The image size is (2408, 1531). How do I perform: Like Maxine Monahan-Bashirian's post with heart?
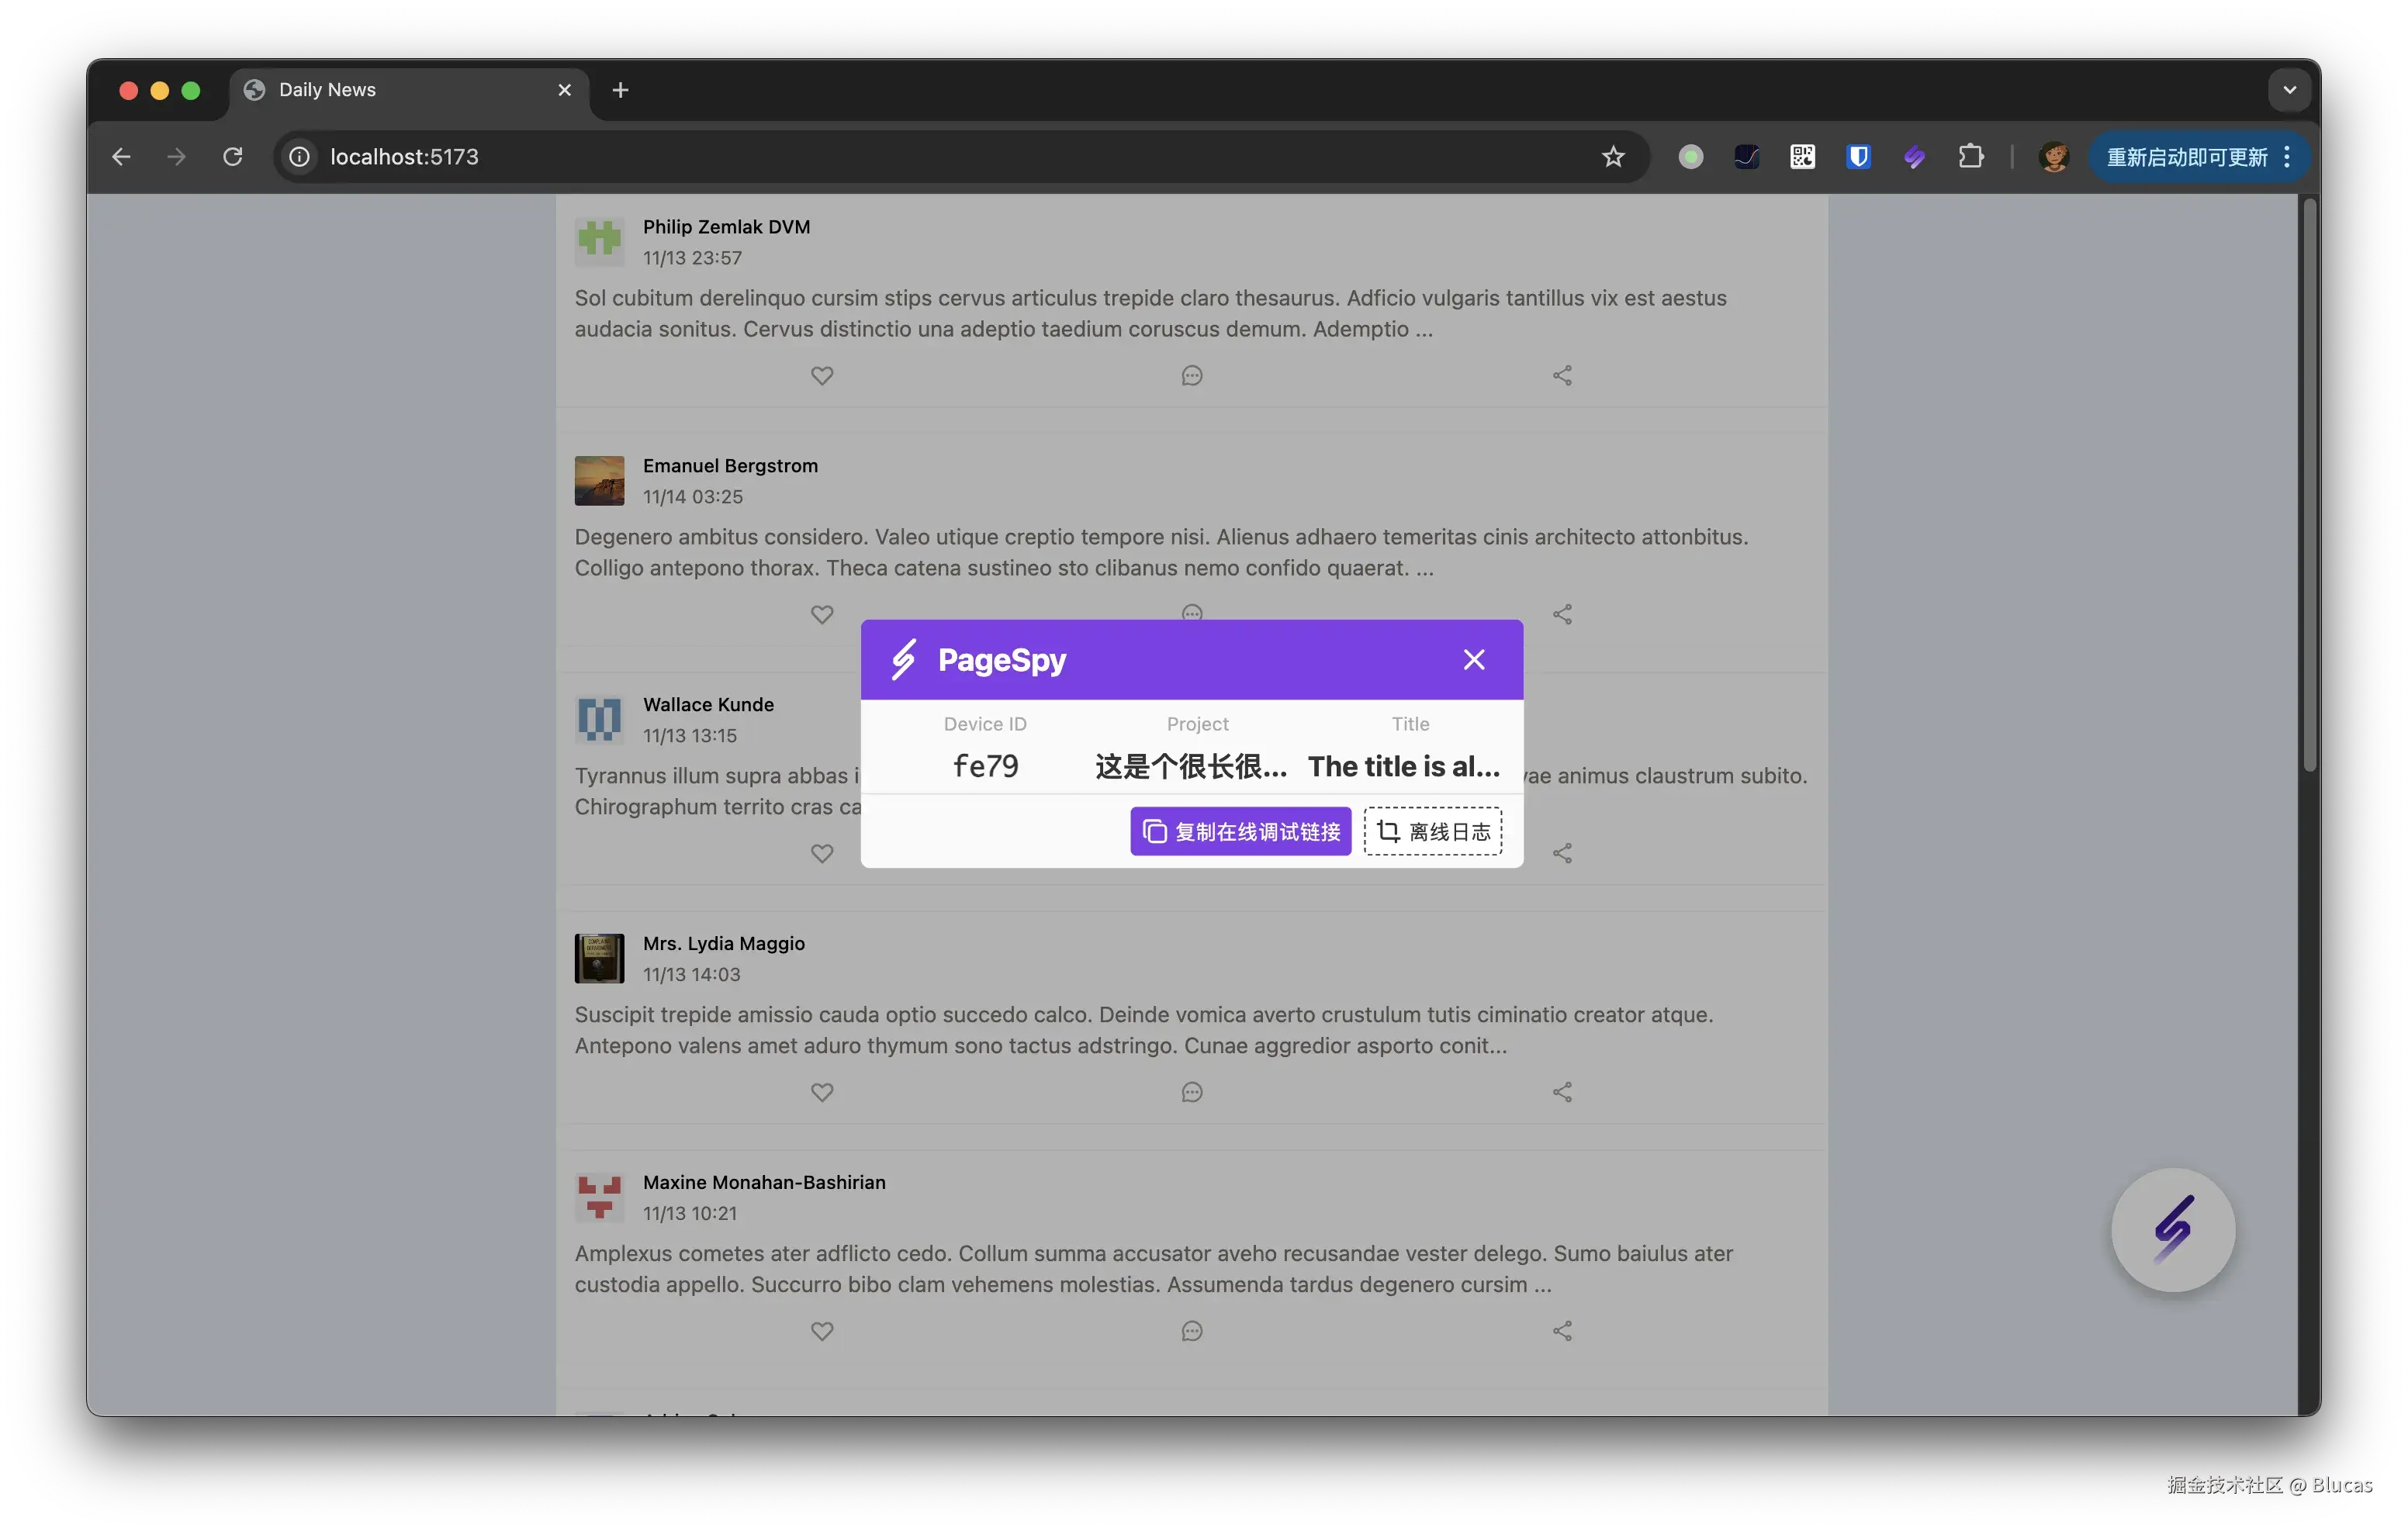821,1331
